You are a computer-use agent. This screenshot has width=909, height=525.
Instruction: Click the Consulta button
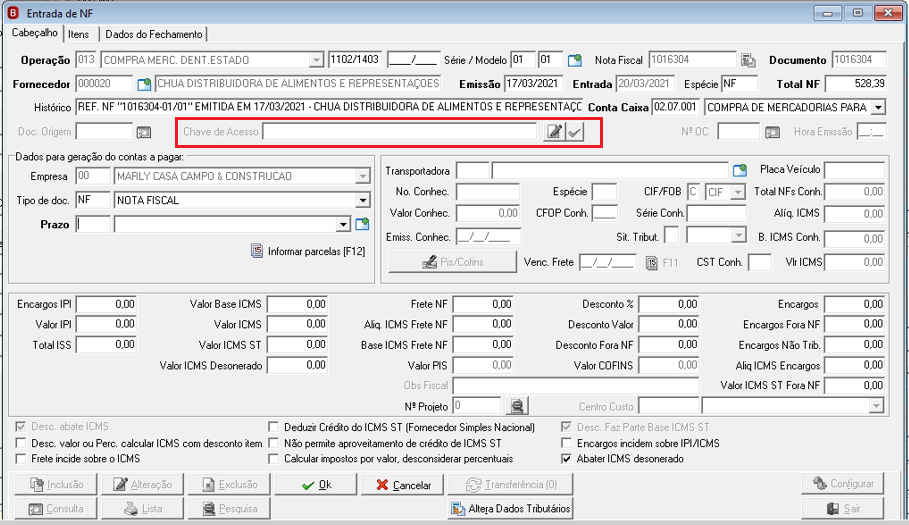pyautogui.click(x=56, y=509)
